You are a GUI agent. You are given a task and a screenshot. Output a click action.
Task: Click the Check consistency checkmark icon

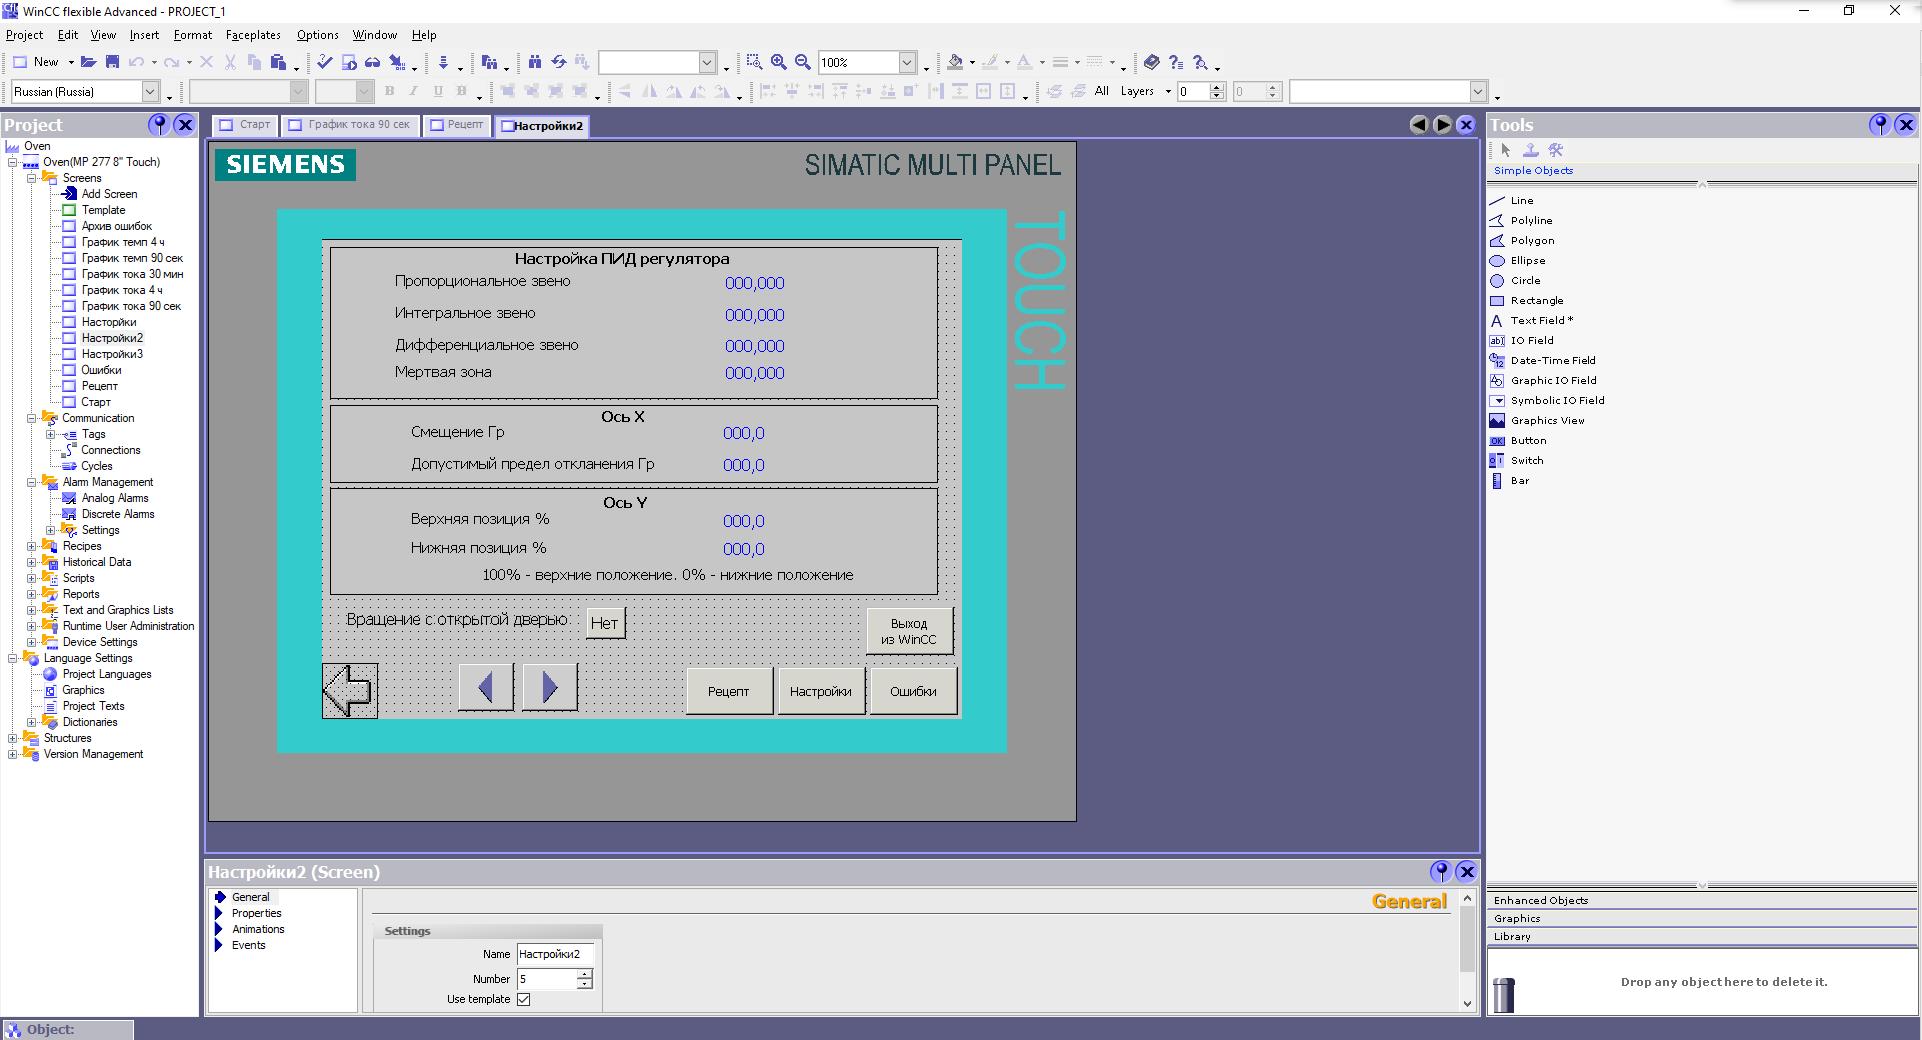tap(324, 62)
